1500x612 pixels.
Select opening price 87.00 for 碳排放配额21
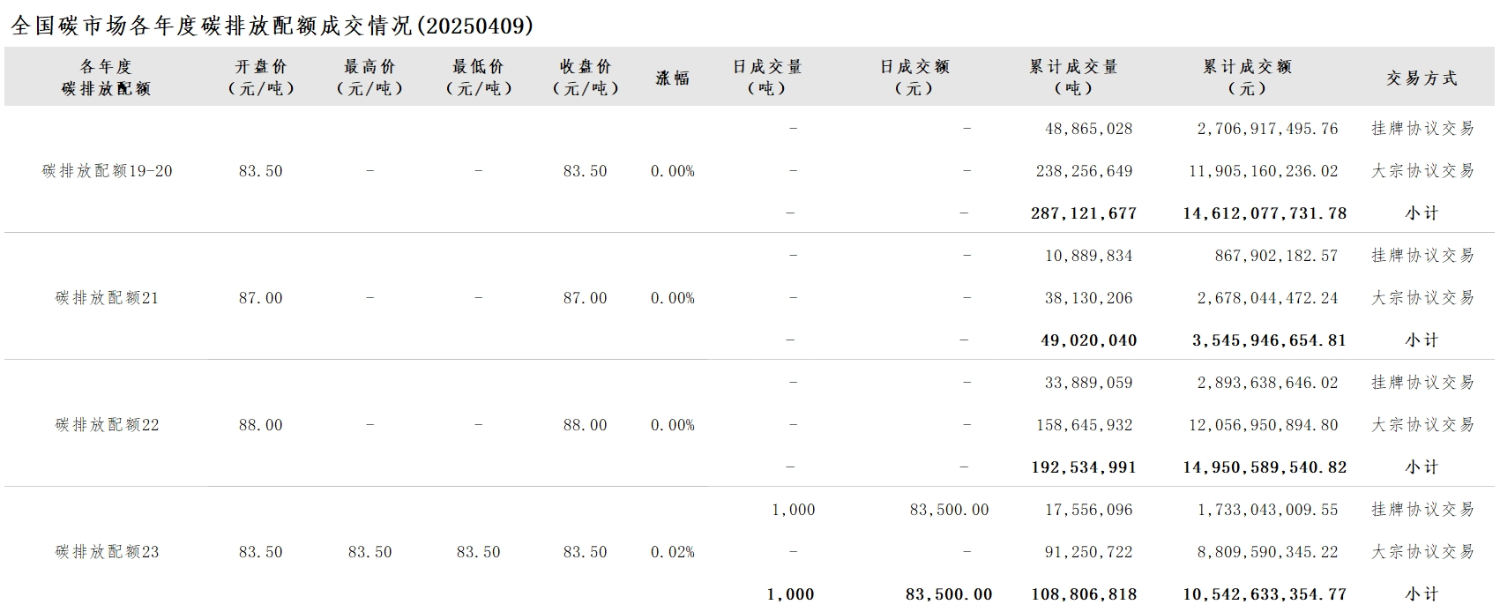pyautogui.click(x=261, y=298)
